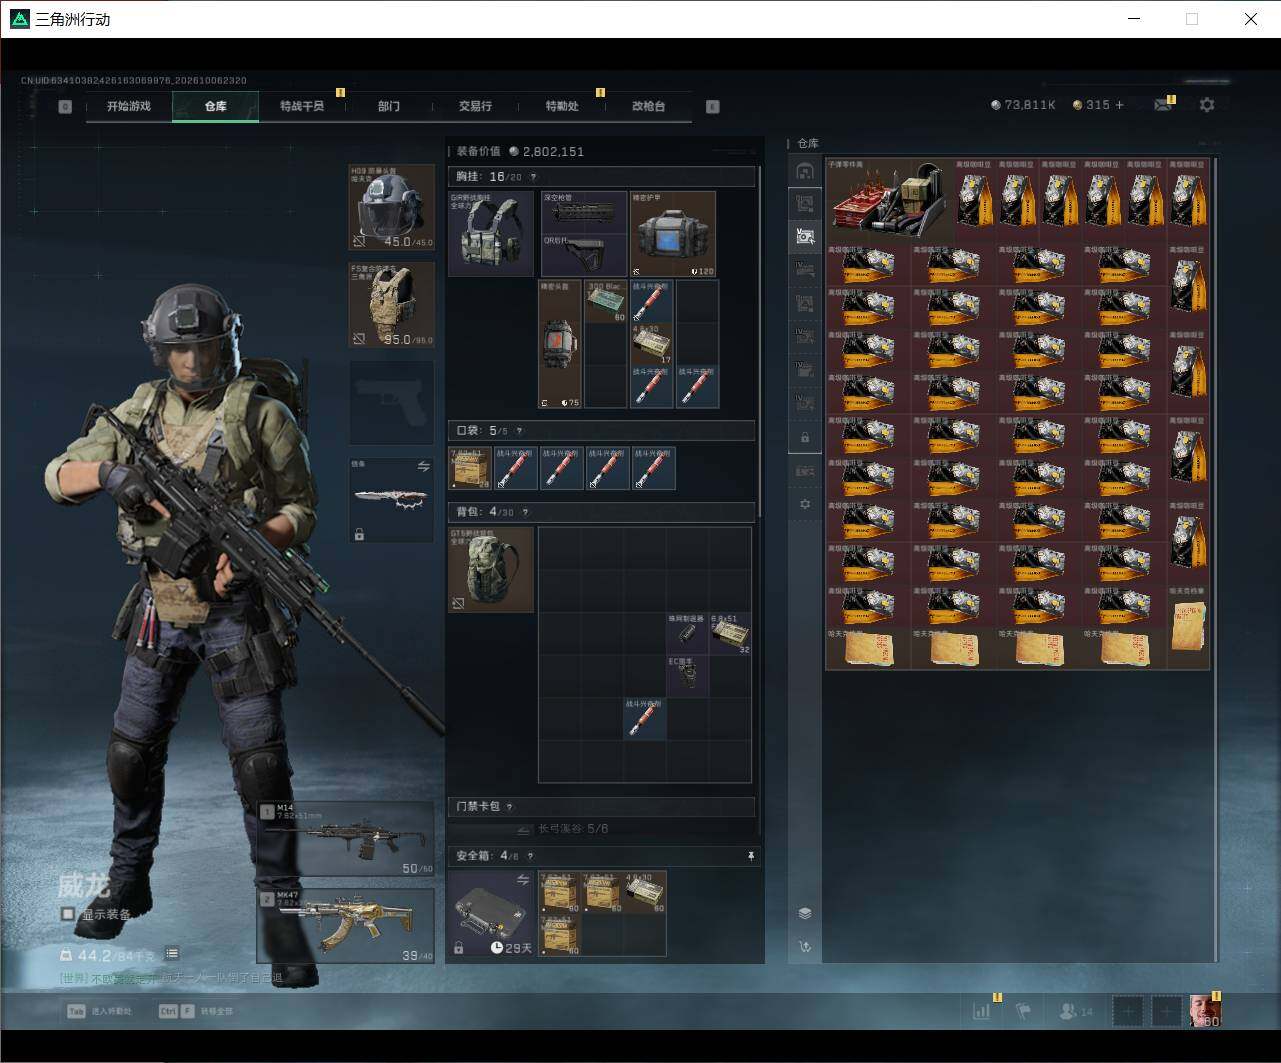The height and width of the screenshot is (1063, 1281).
Task: Open the 交易行 tab
Action: 475,106
